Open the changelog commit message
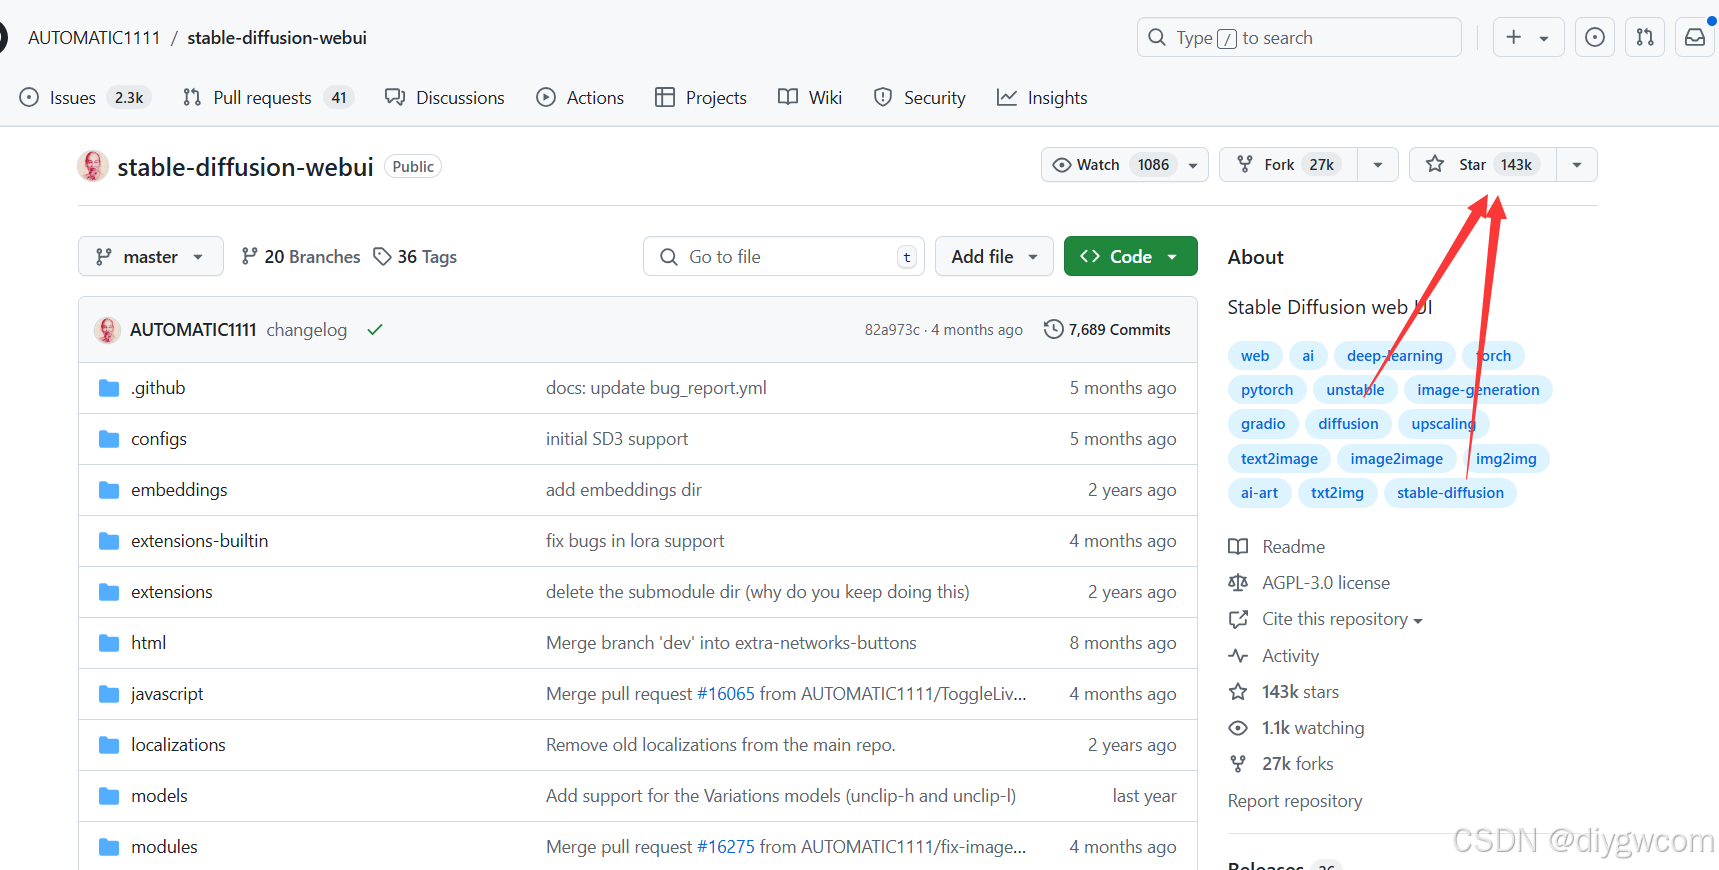The height and width of the screenshot is (870, 1719). click(x=307, y=330)
